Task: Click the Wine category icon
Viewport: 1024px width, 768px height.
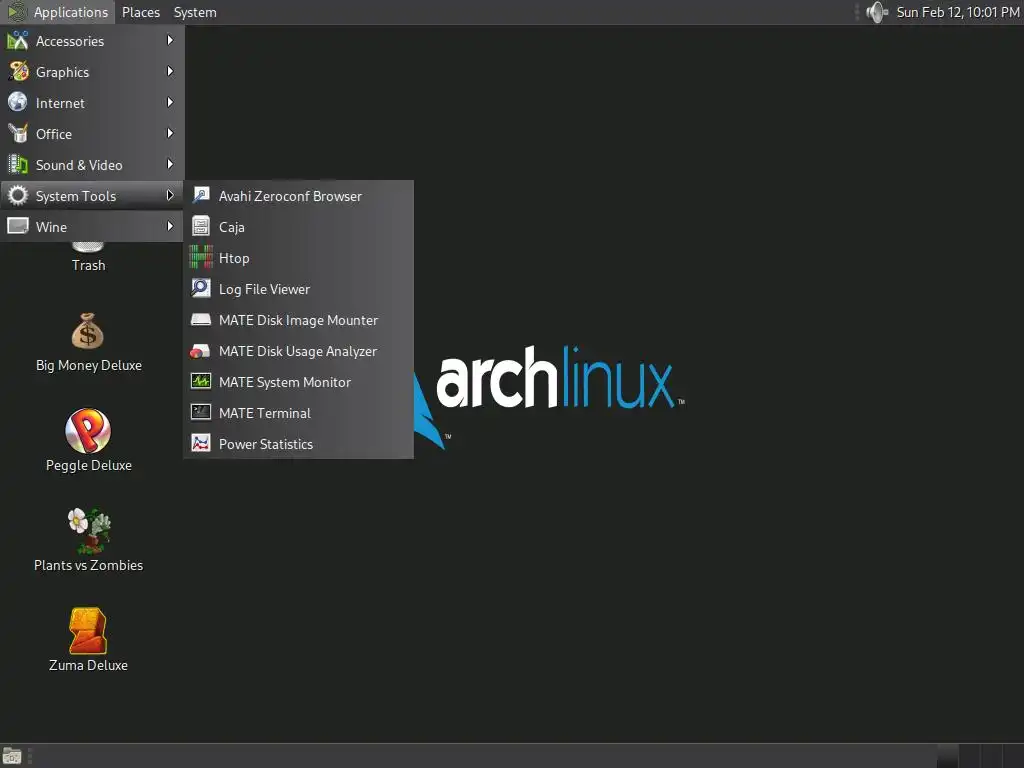Action: pyautogui.click(x=18, y=227)
